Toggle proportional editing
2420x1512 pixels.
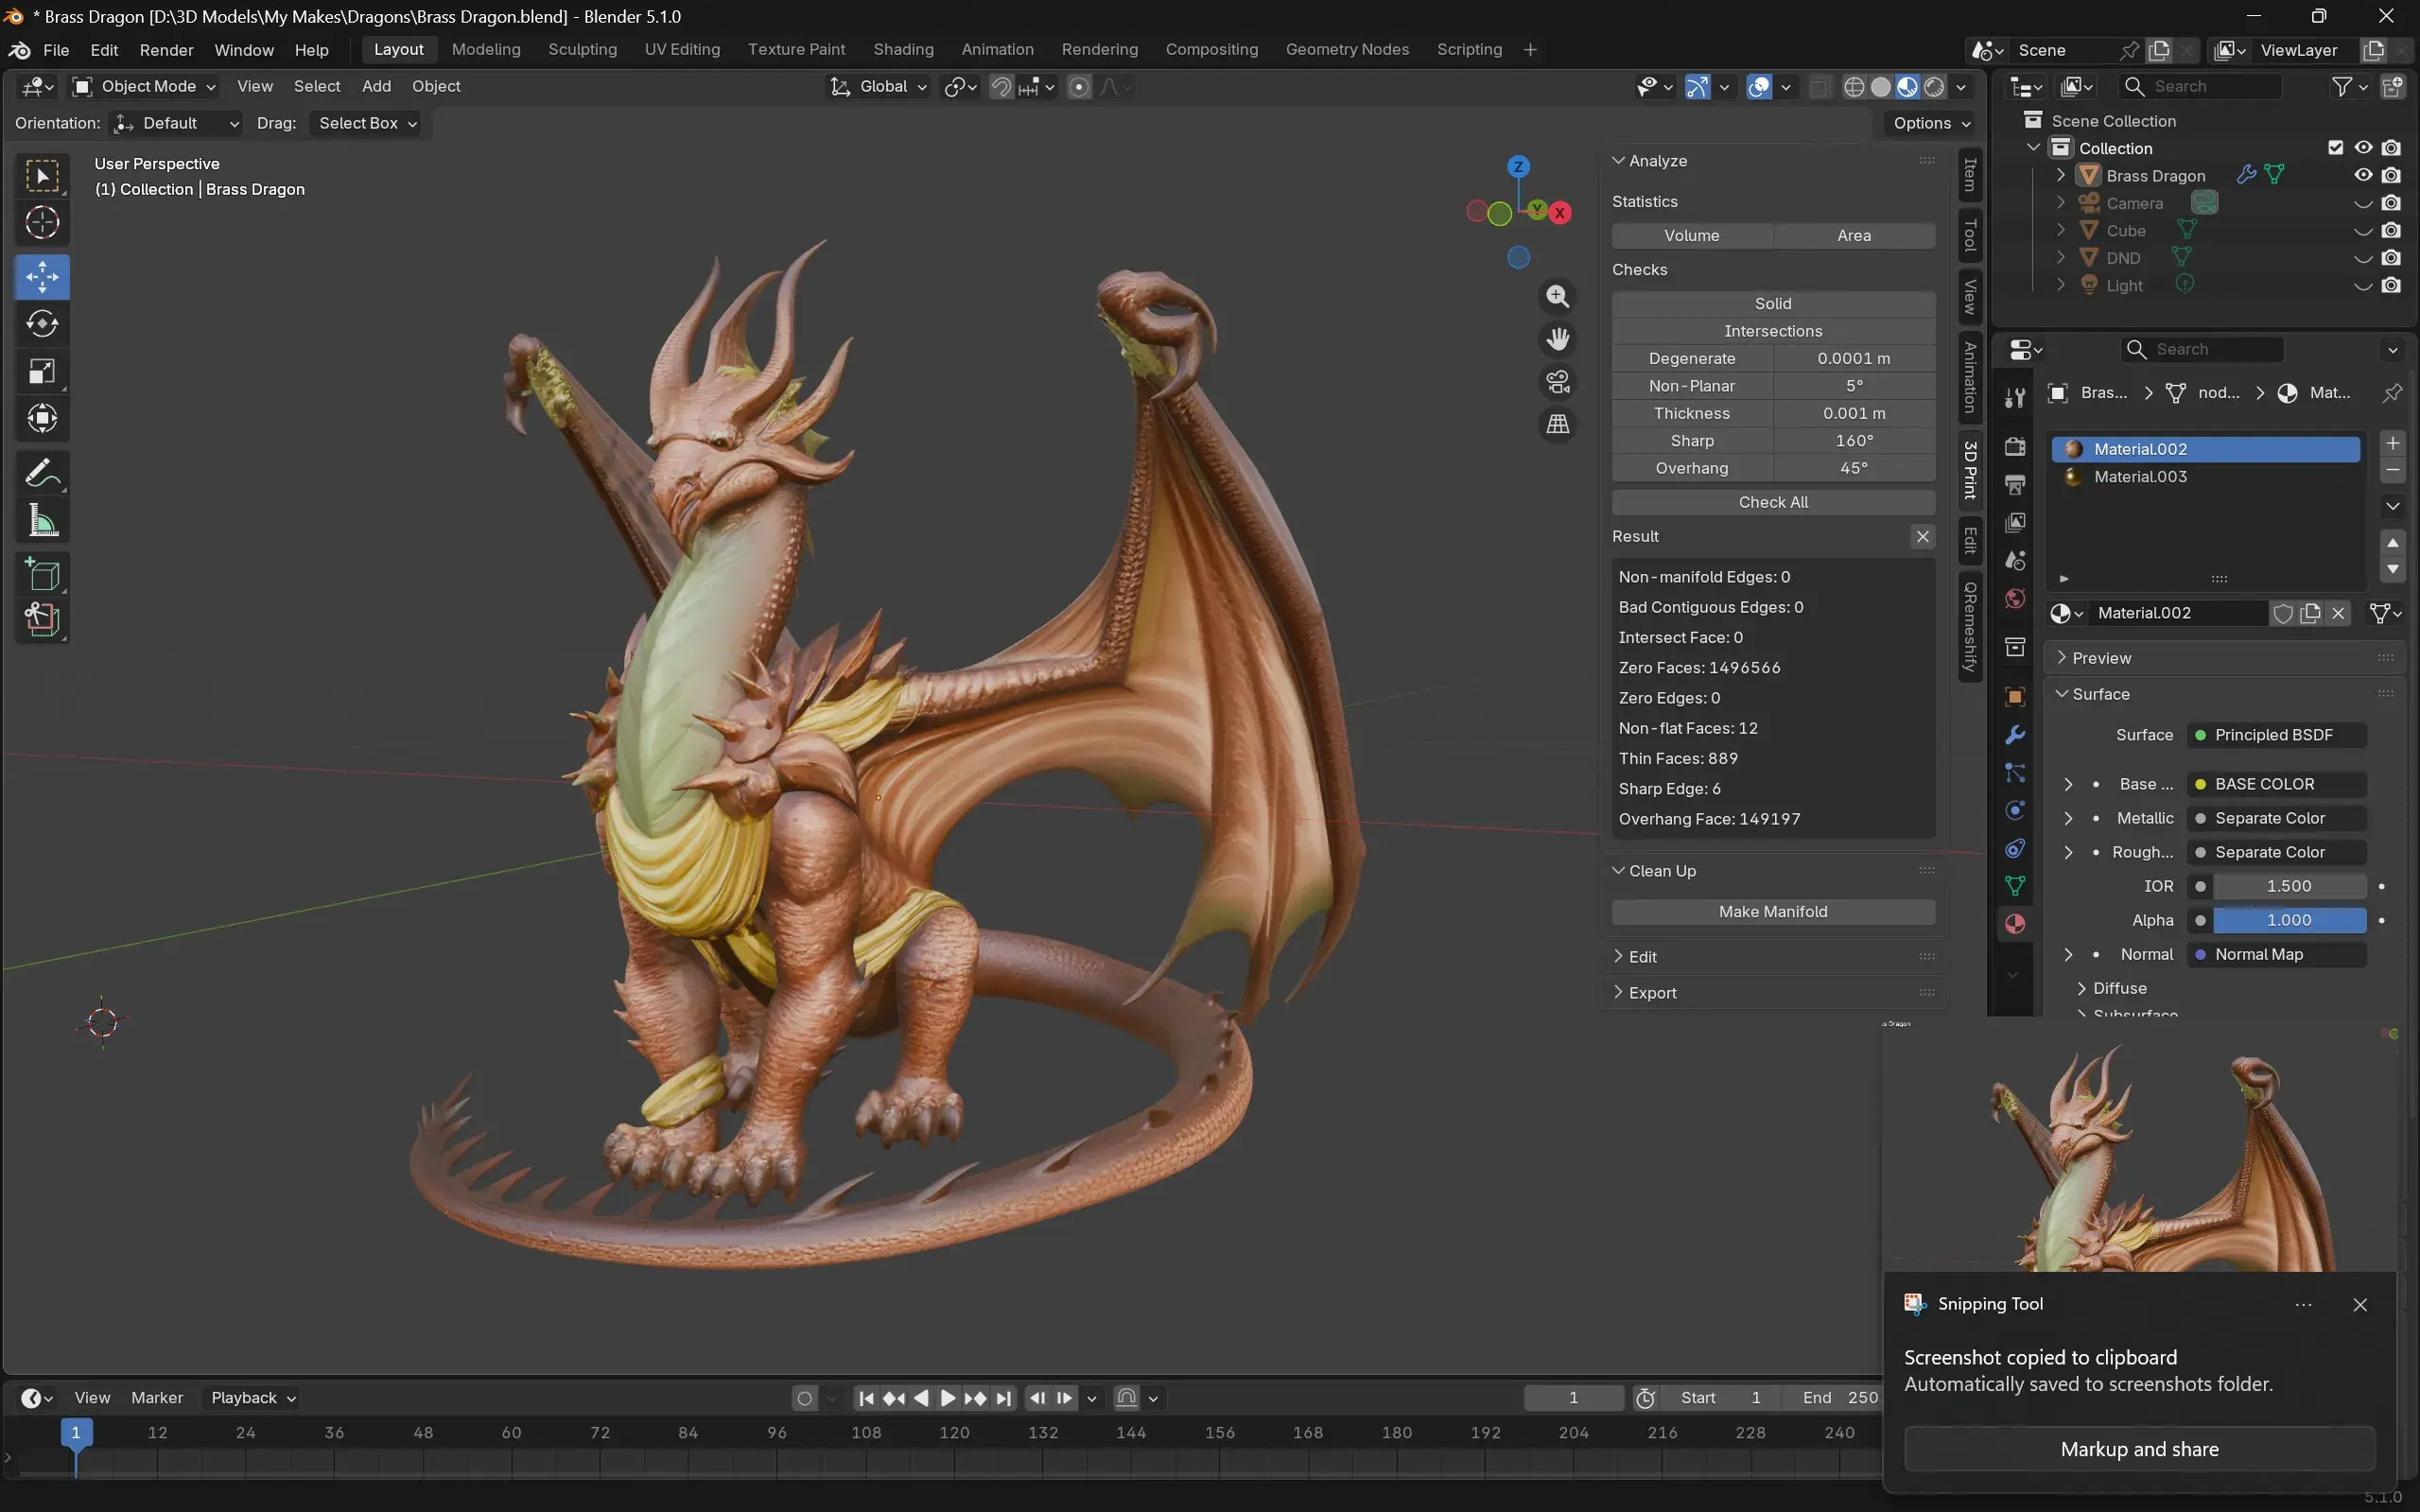[x=1079, y=87]
